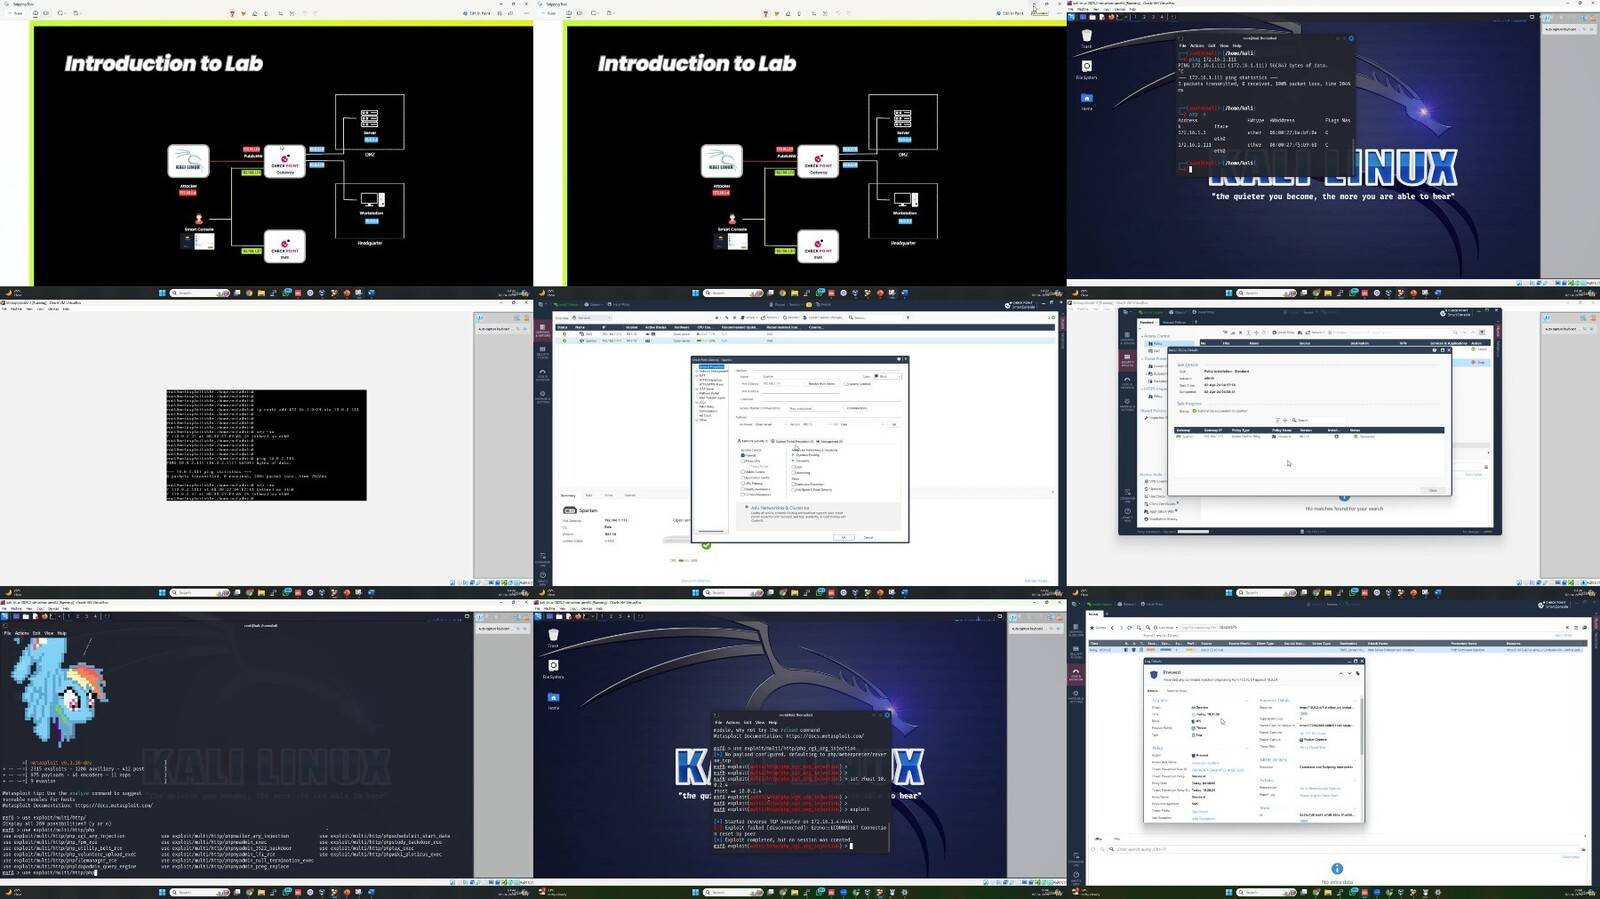The image size is (1600, 899).
Task: Open terminal Edit menu in Metasploit frame
Action: coord(37,633)
